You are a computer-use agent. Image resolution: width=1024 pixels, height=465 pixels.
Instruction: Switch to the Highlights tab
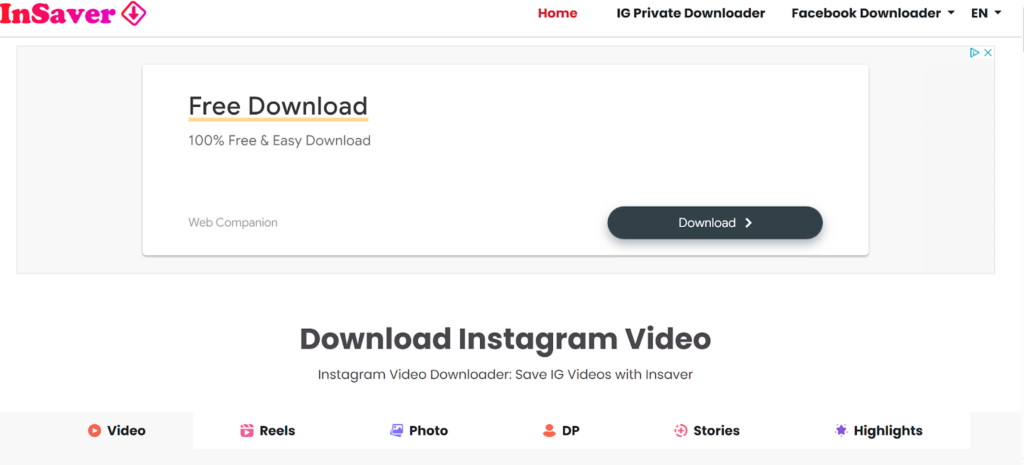click(878, 430)
